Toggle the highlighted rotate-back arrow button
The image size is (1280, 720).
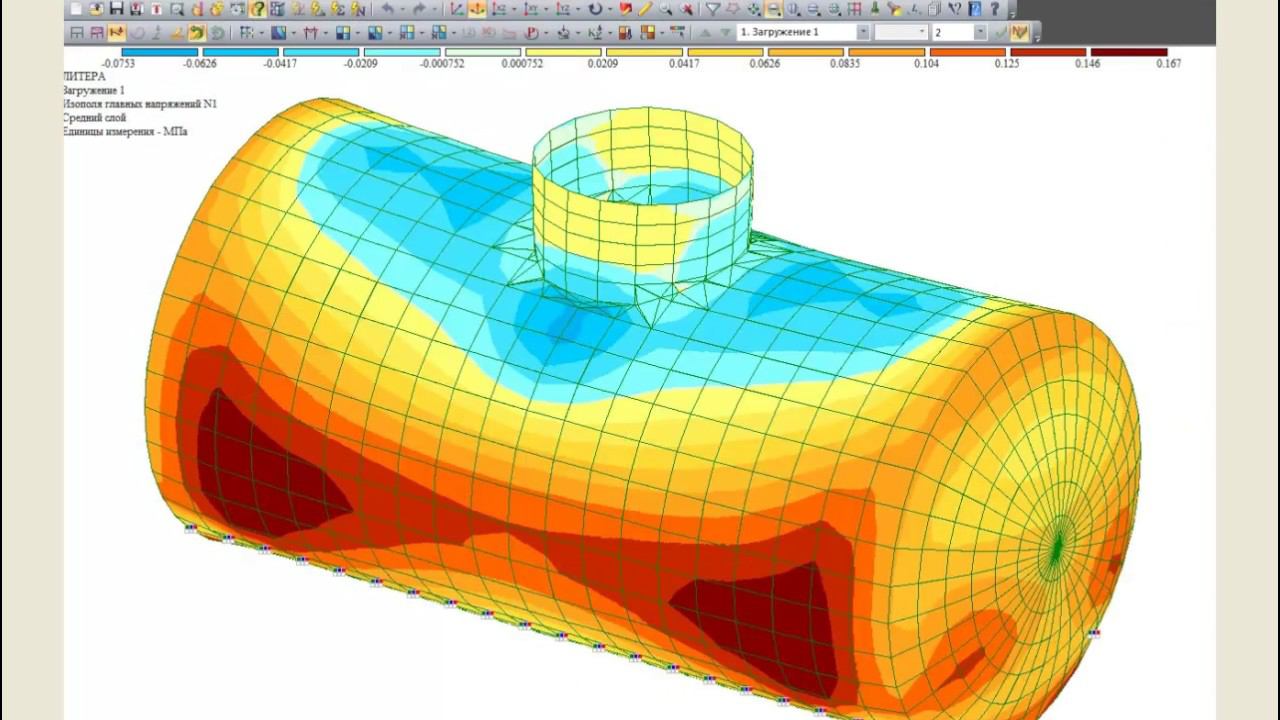(x=197, y=33)
